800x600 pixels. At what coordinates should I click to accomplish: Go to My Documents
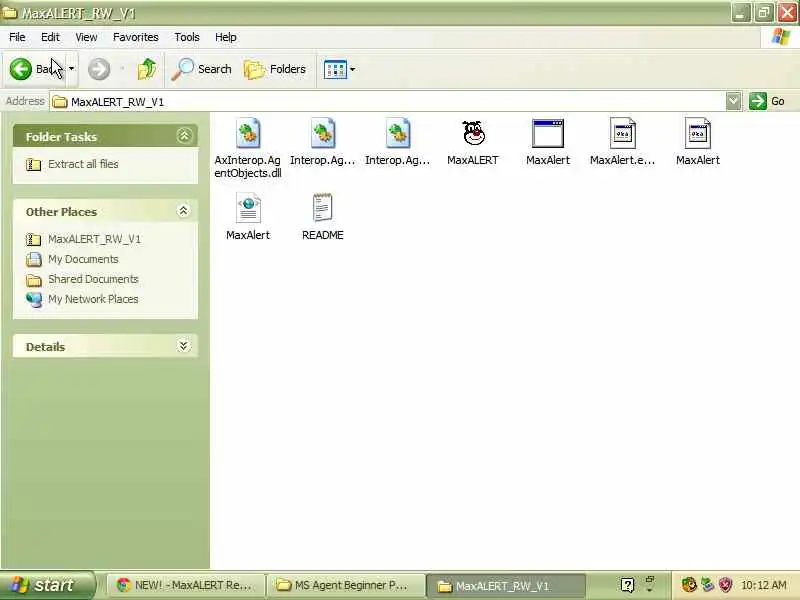pyautogui.click(x=83, y=259)
